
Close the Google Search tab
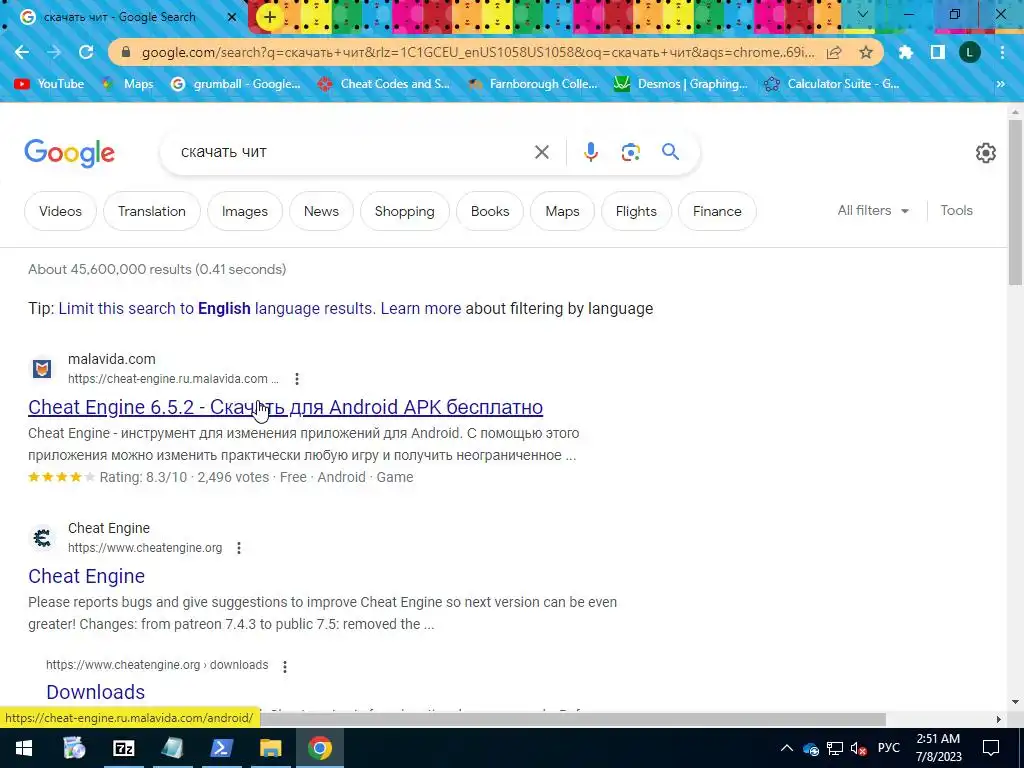(232, 18)
